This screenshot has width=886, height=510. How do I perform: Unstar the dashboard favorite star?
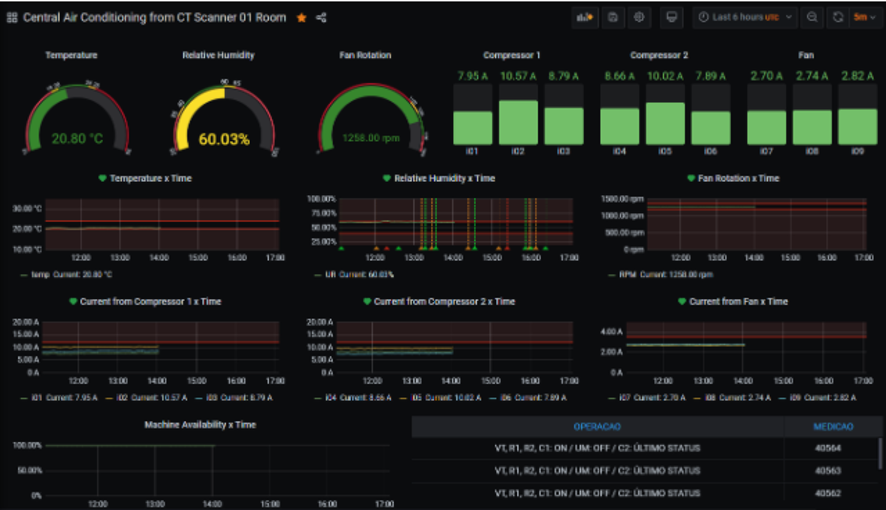[301, 18]
